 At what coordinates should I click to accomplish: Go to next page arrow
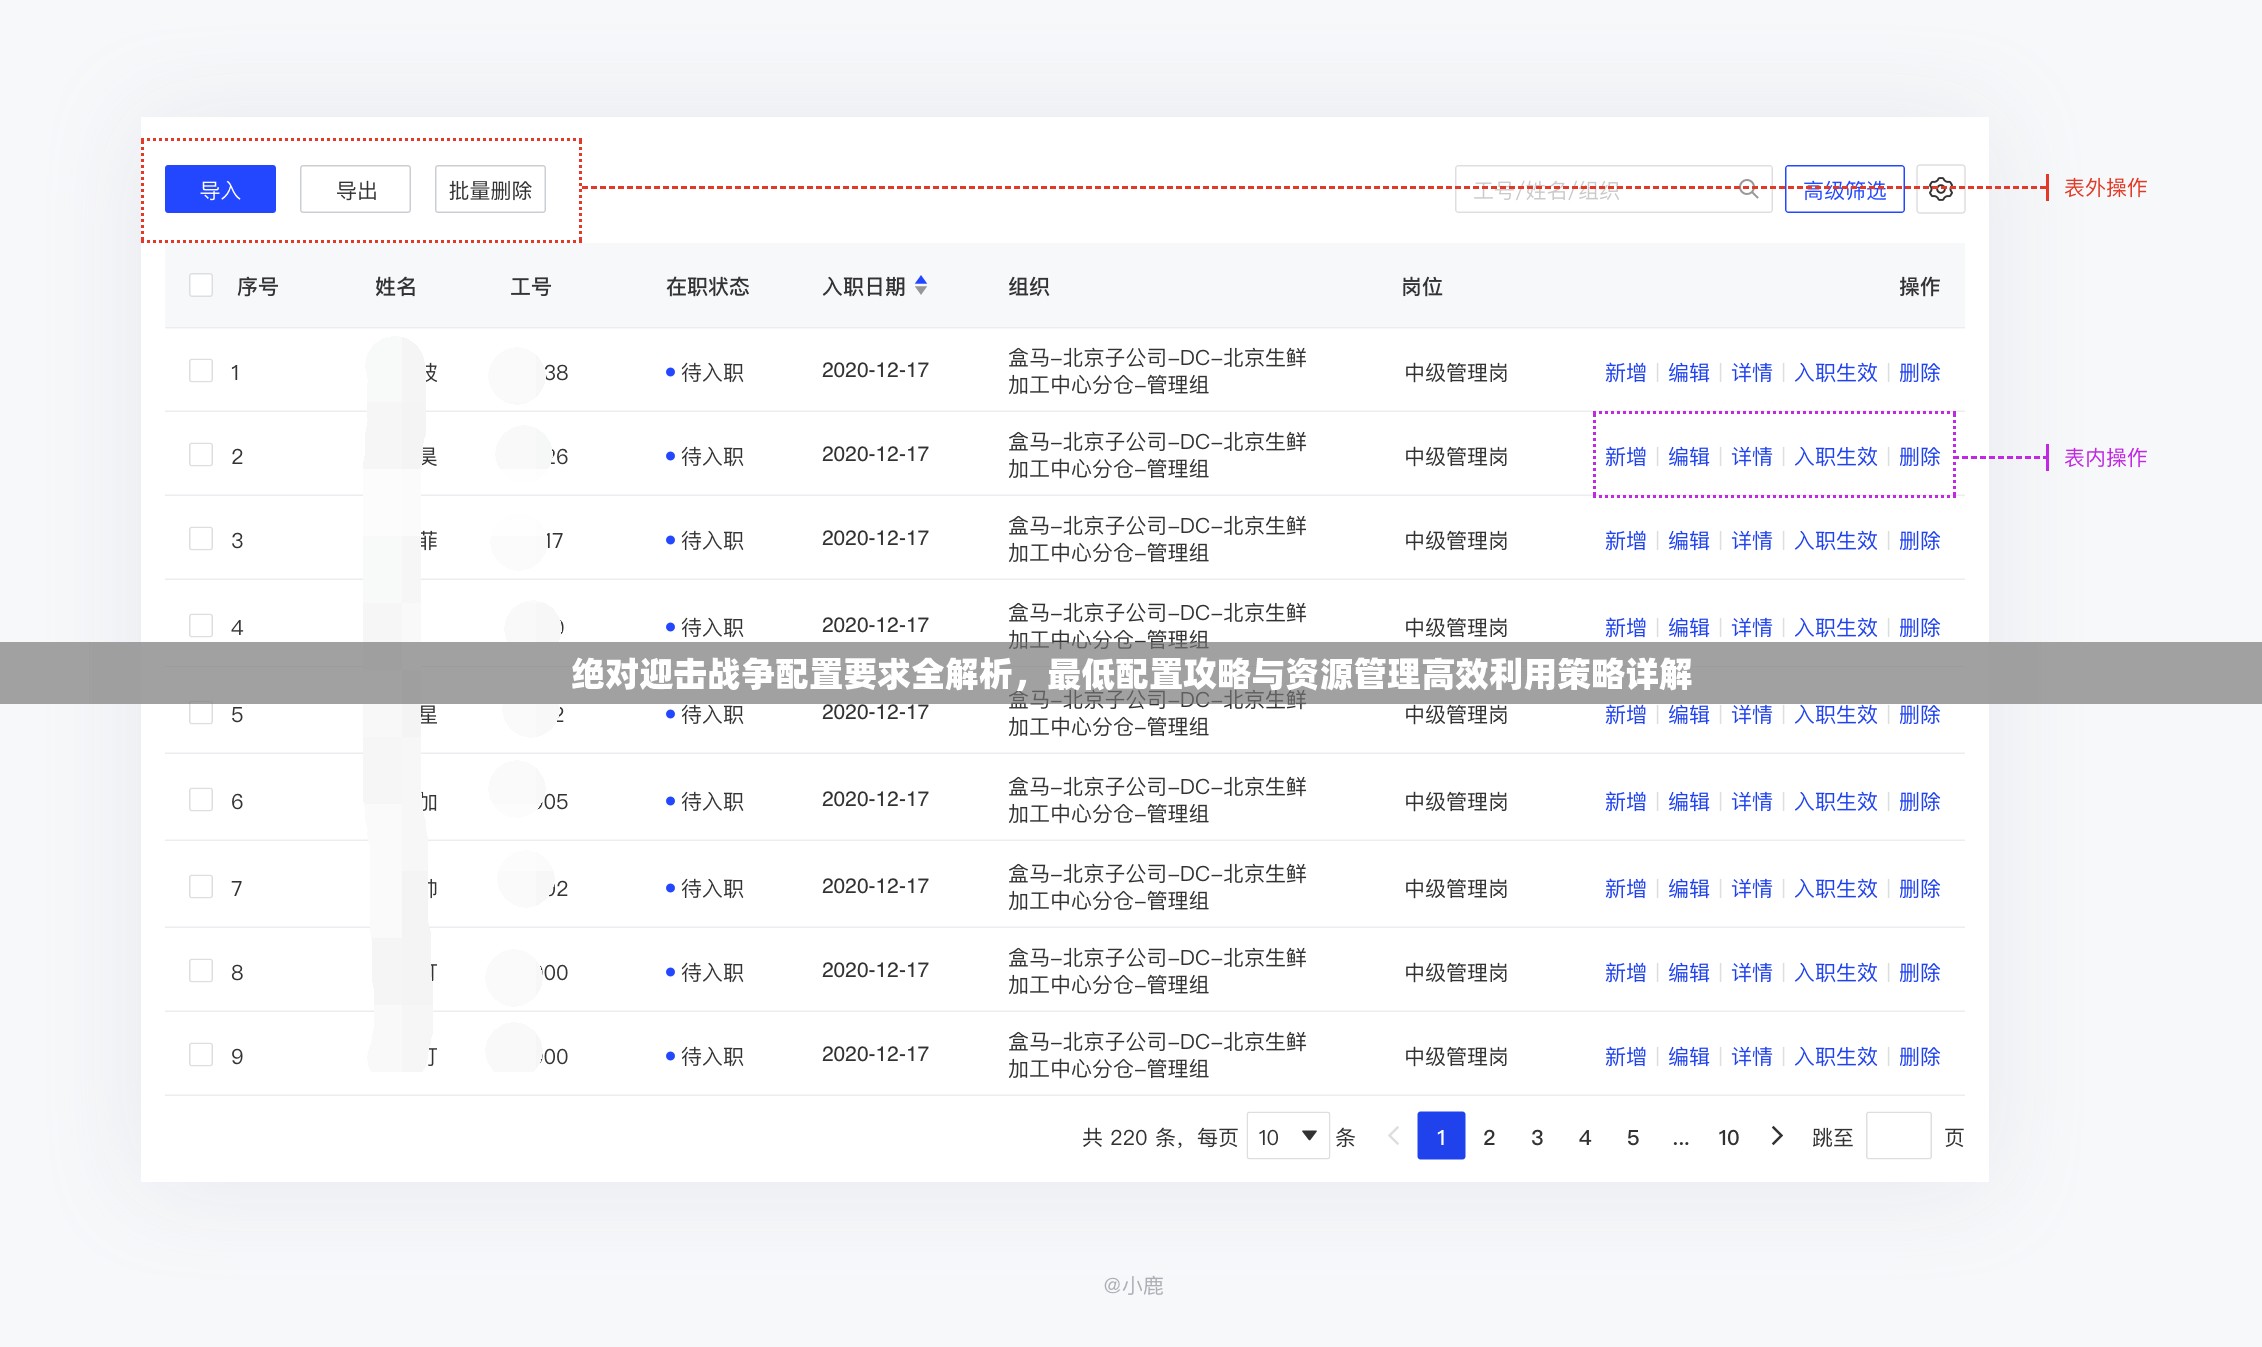pos(1777,1136)
